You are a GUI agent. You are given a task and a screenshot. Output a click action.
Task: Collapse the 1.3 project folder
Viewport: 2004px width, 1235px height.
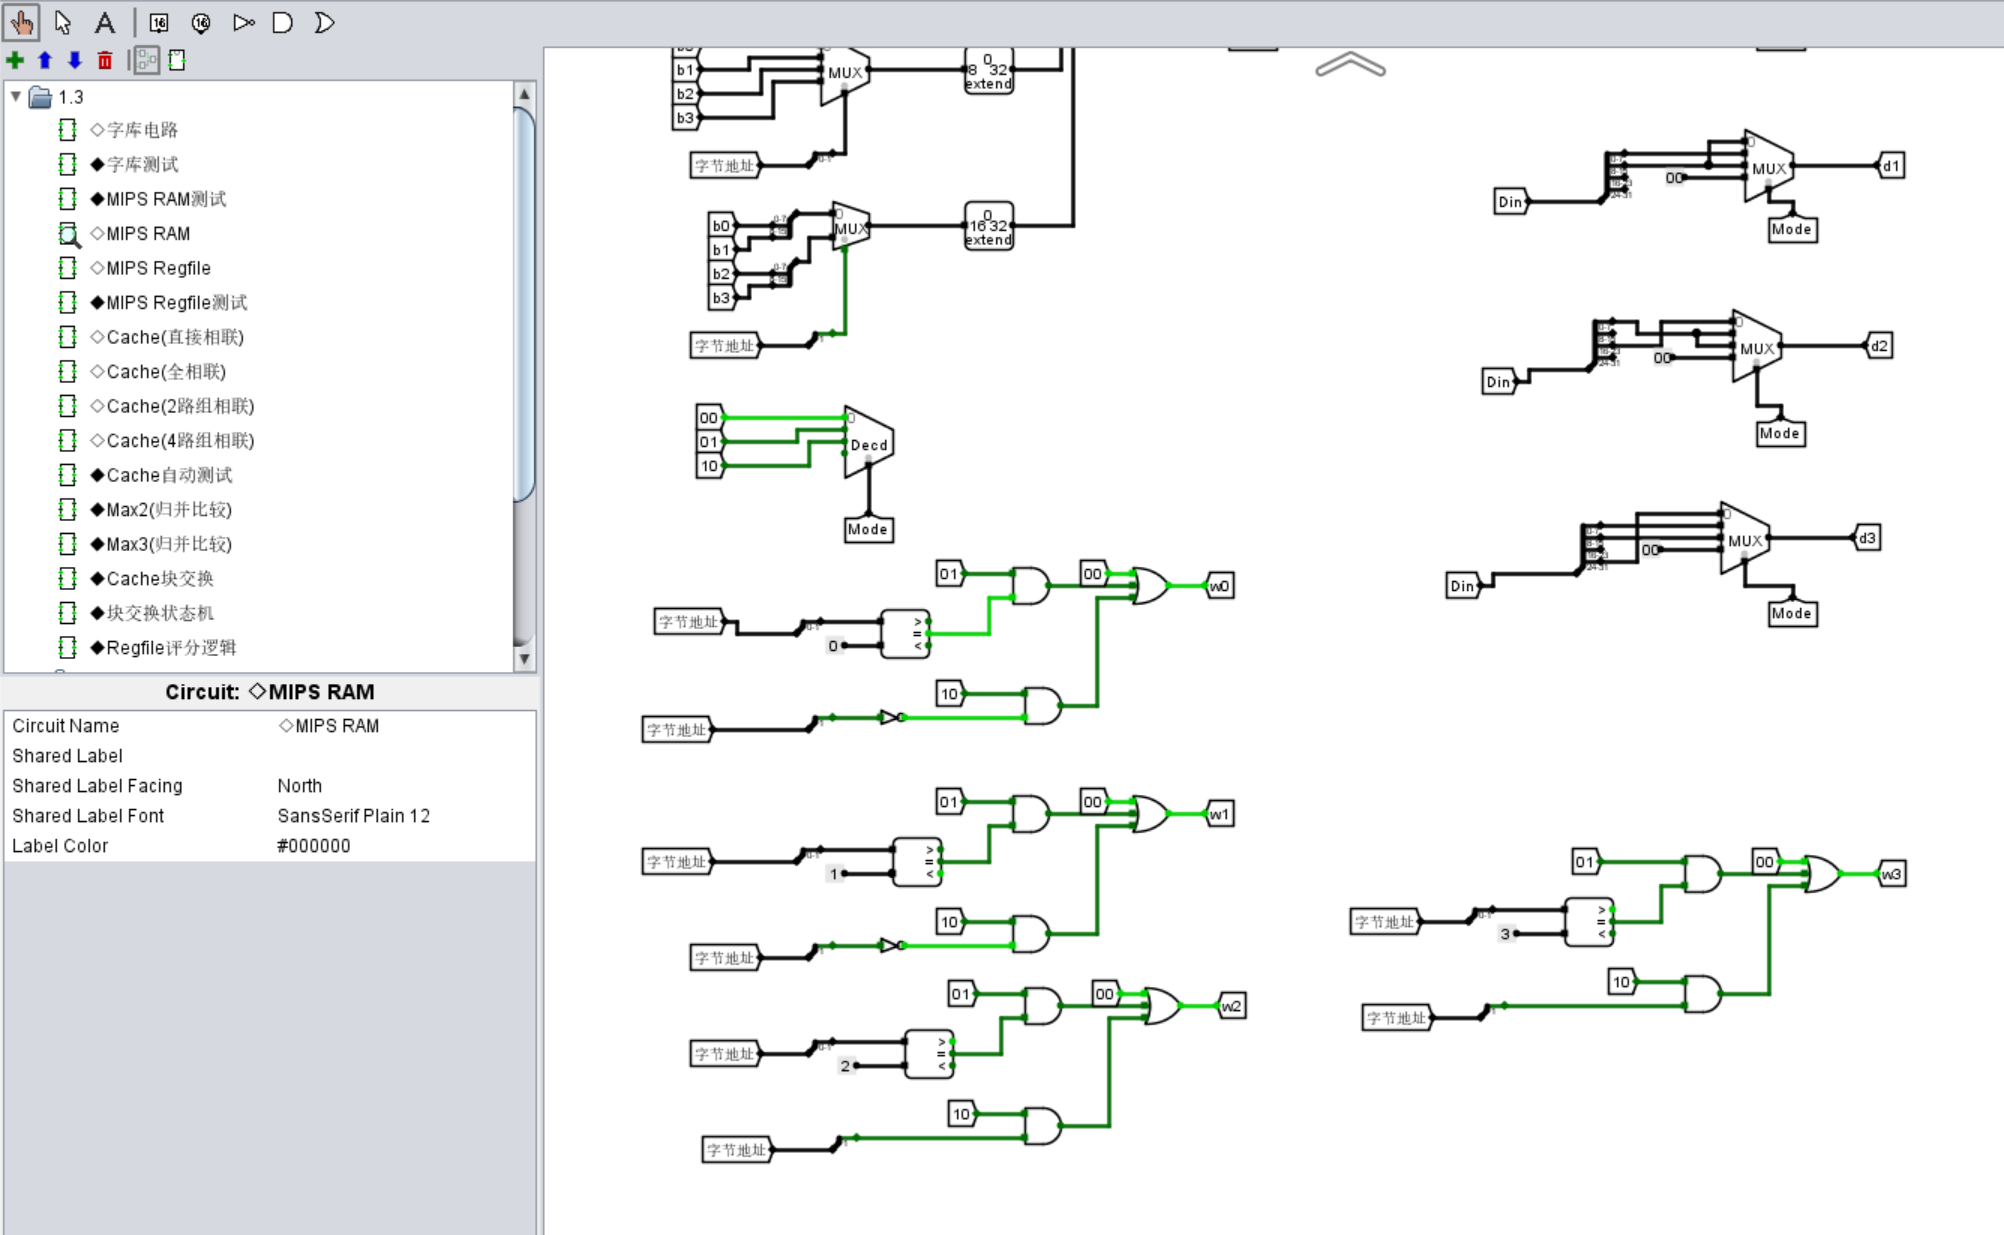click(16, 96)
